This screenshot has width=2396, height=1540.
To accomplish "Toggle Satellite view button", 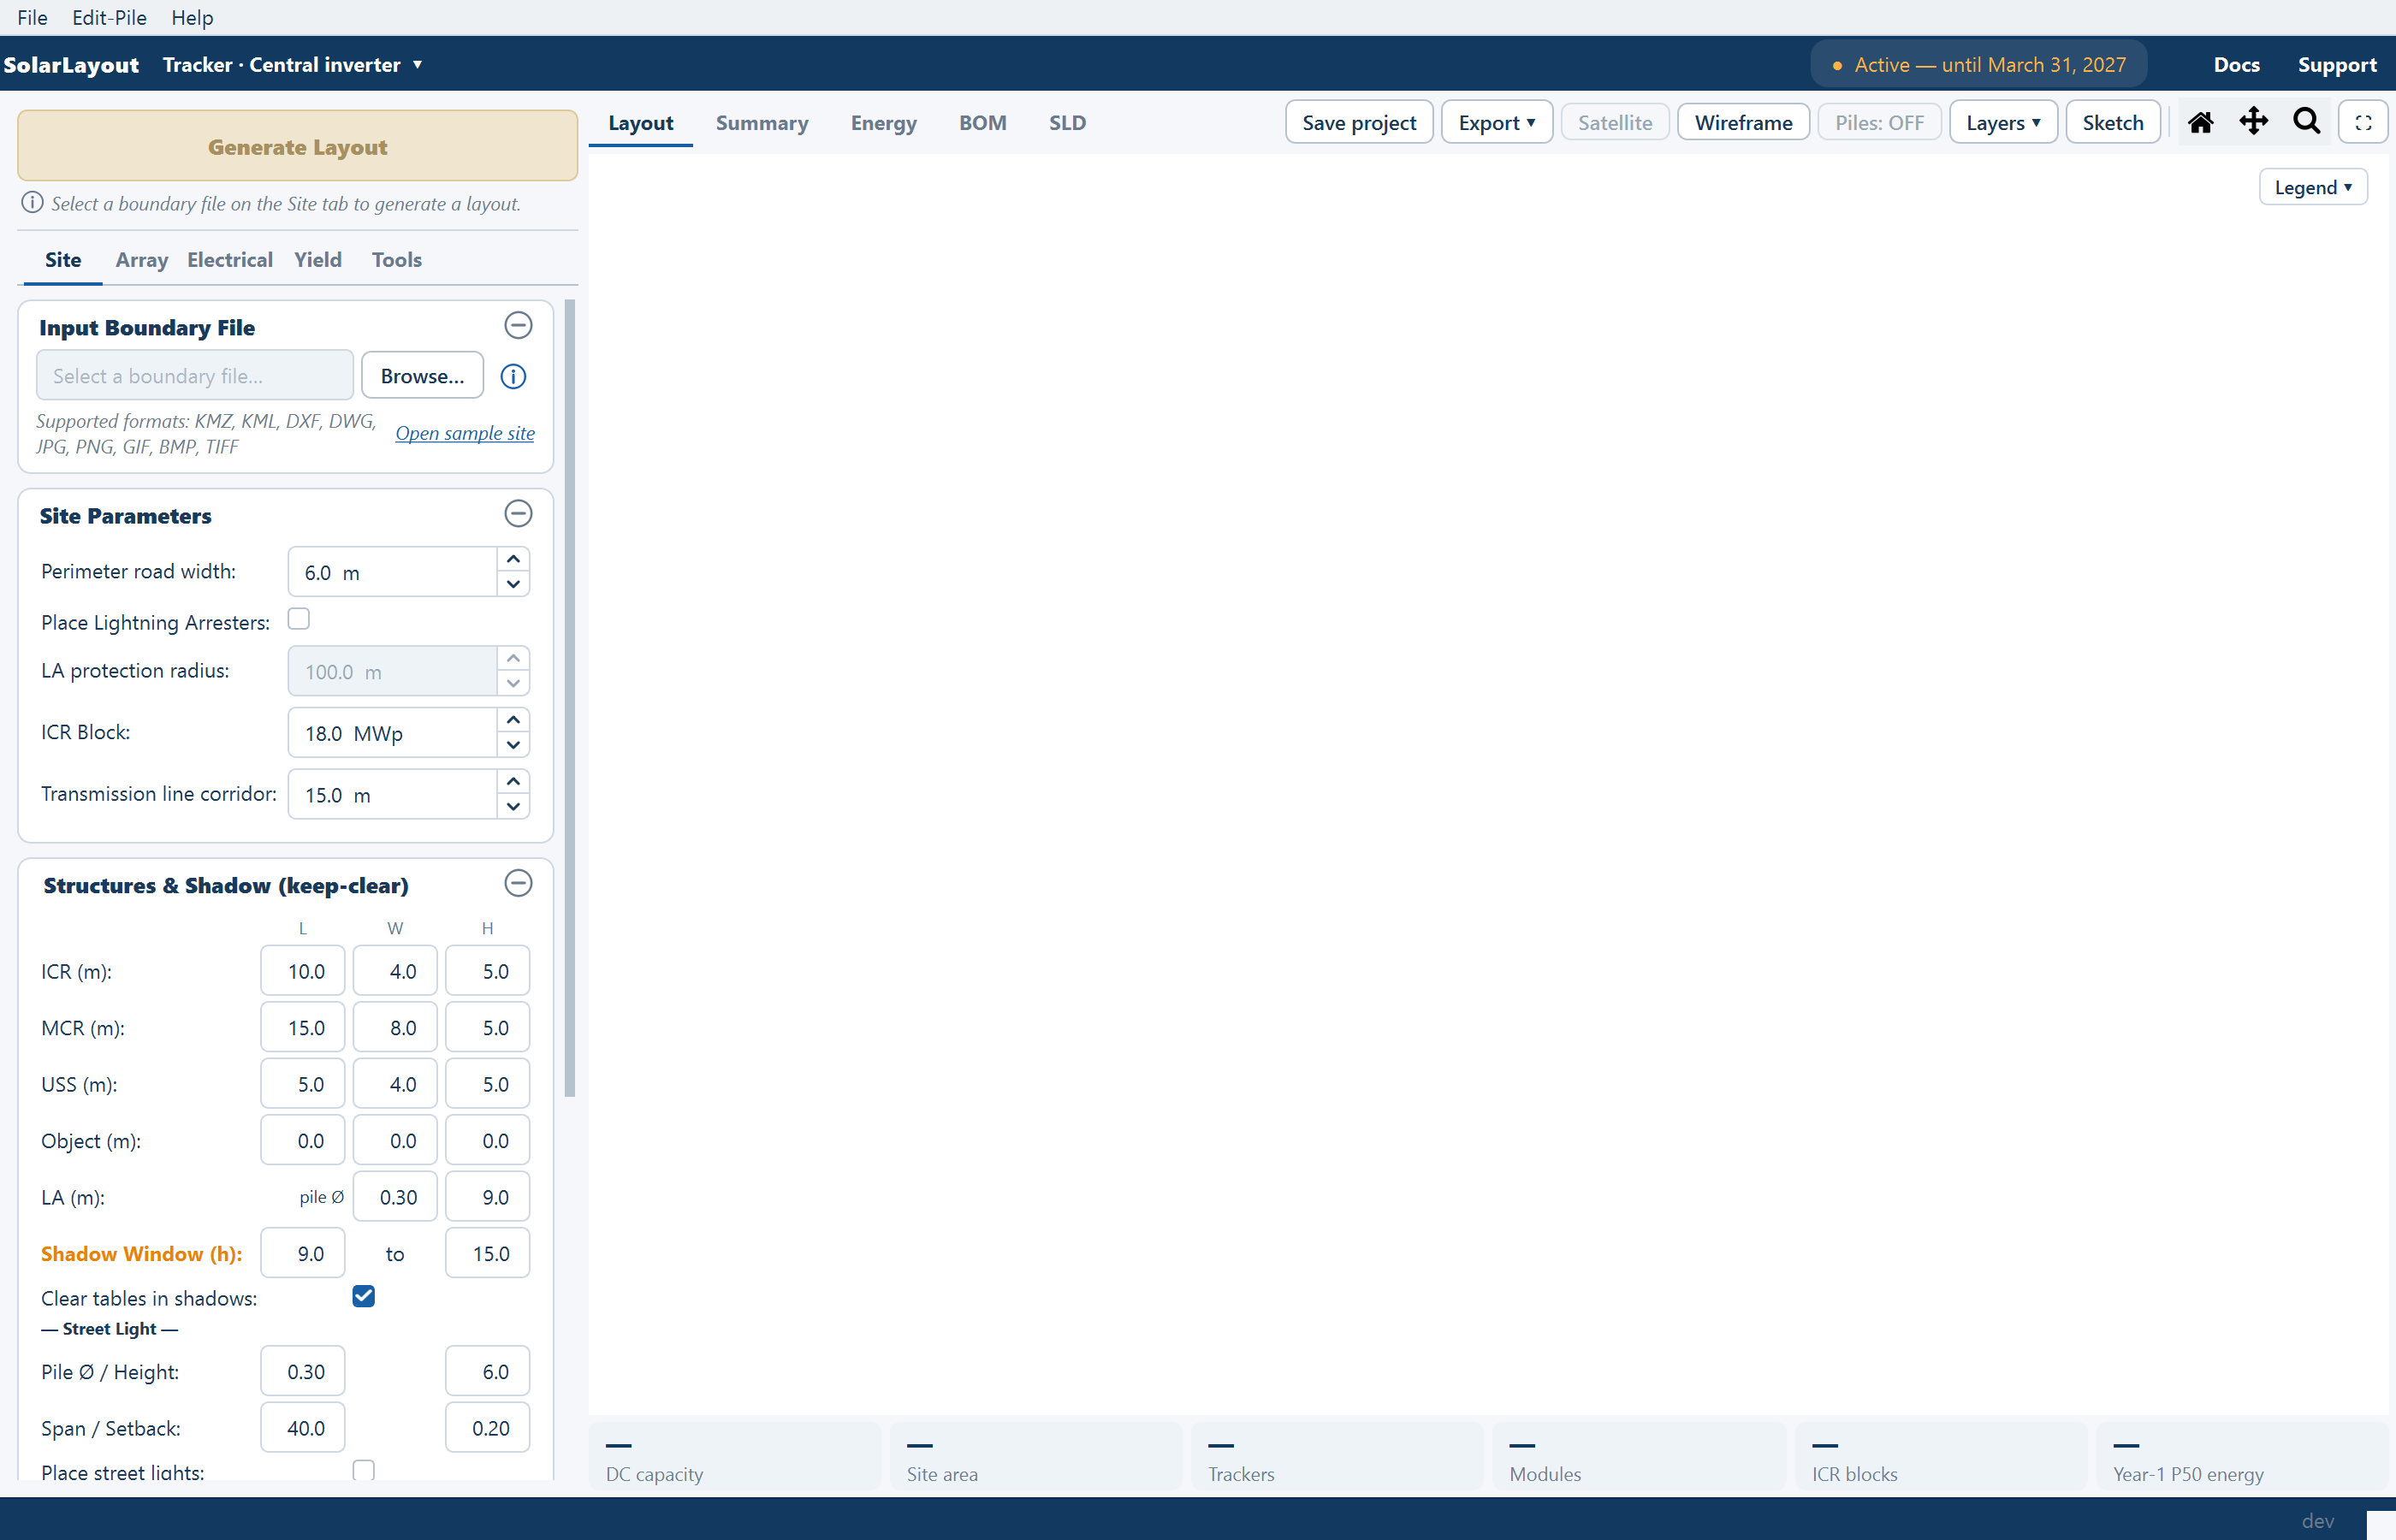I will [1614, 122].
